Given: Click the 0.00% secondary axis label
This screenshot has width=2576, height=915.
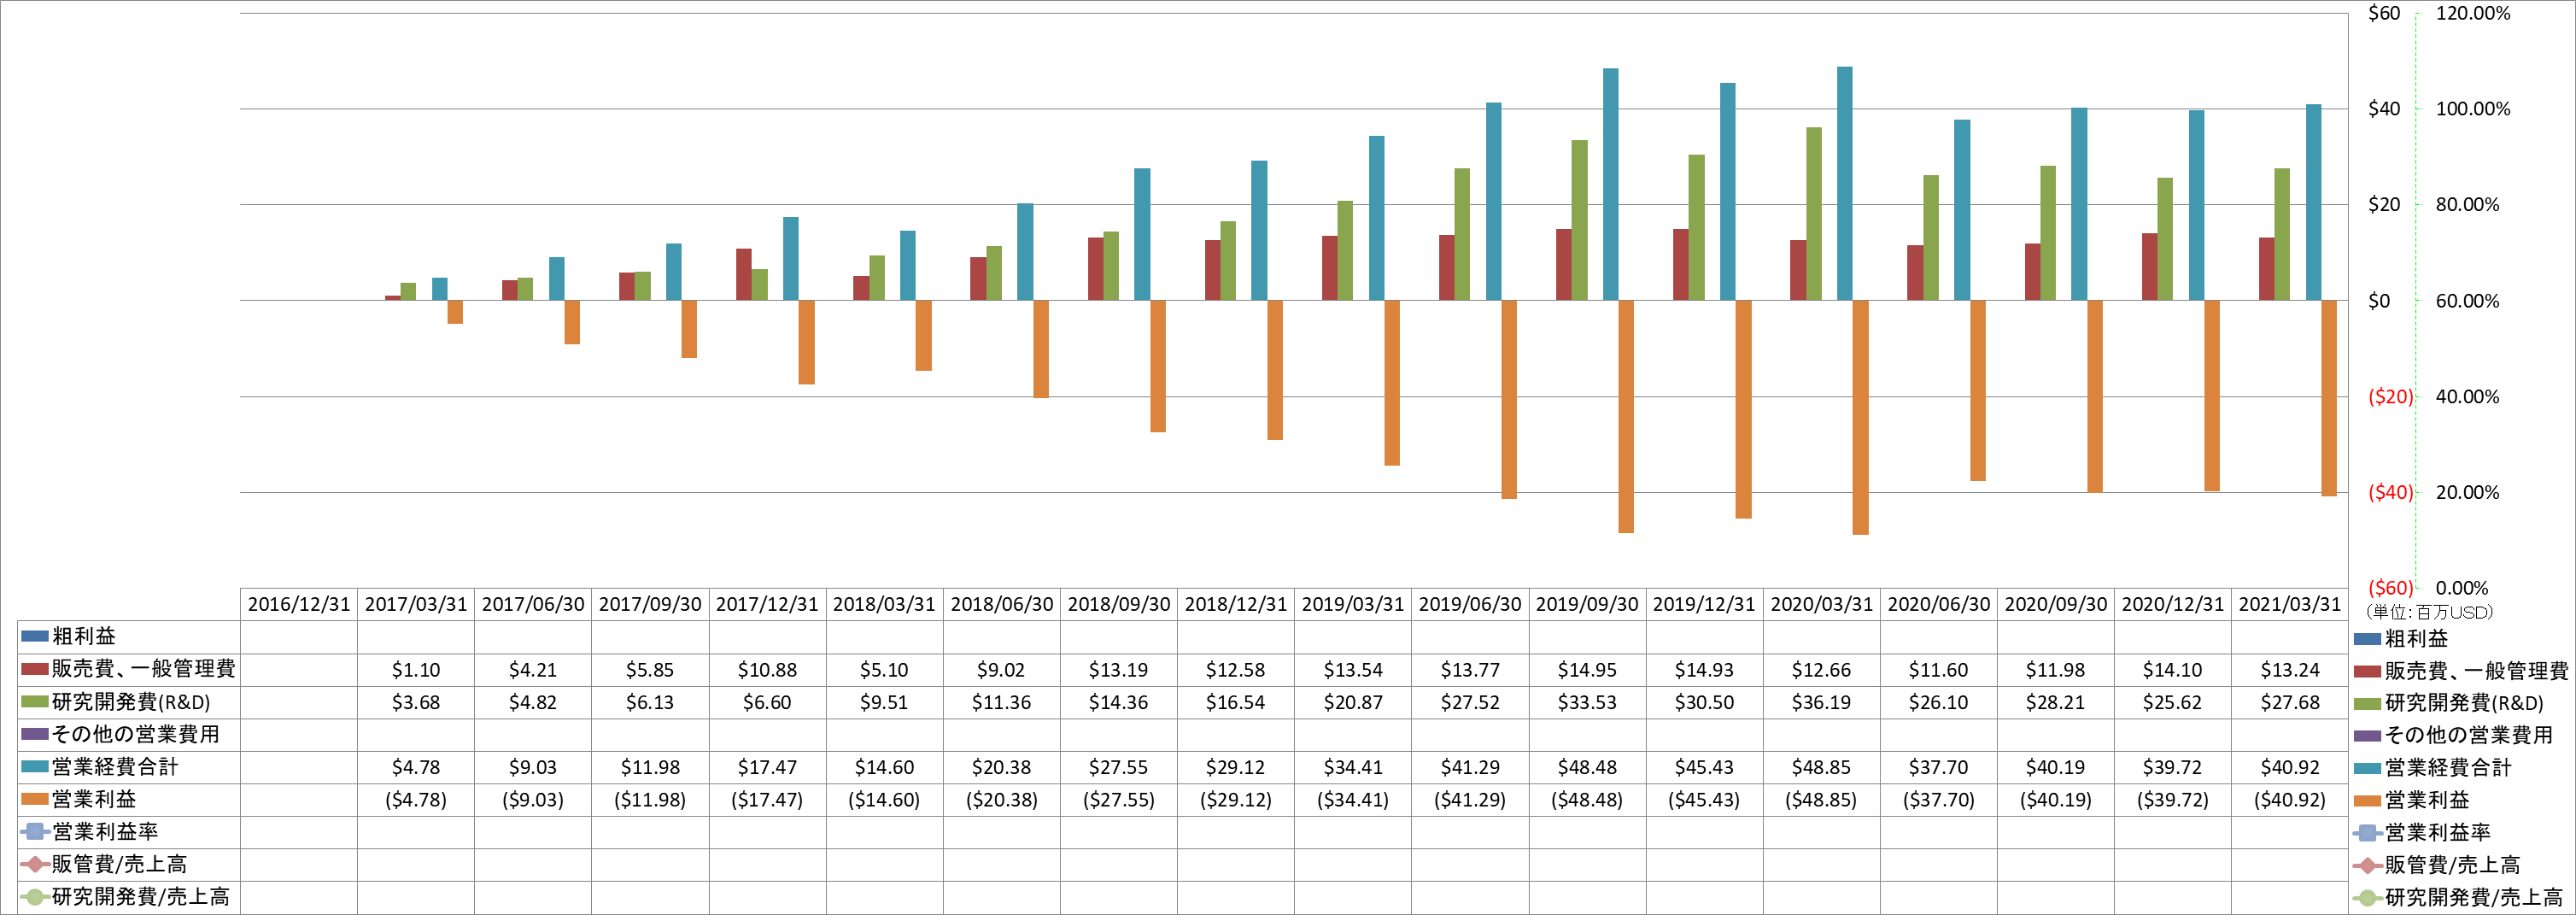Looking at the screenshot, I should [2461, 588].
